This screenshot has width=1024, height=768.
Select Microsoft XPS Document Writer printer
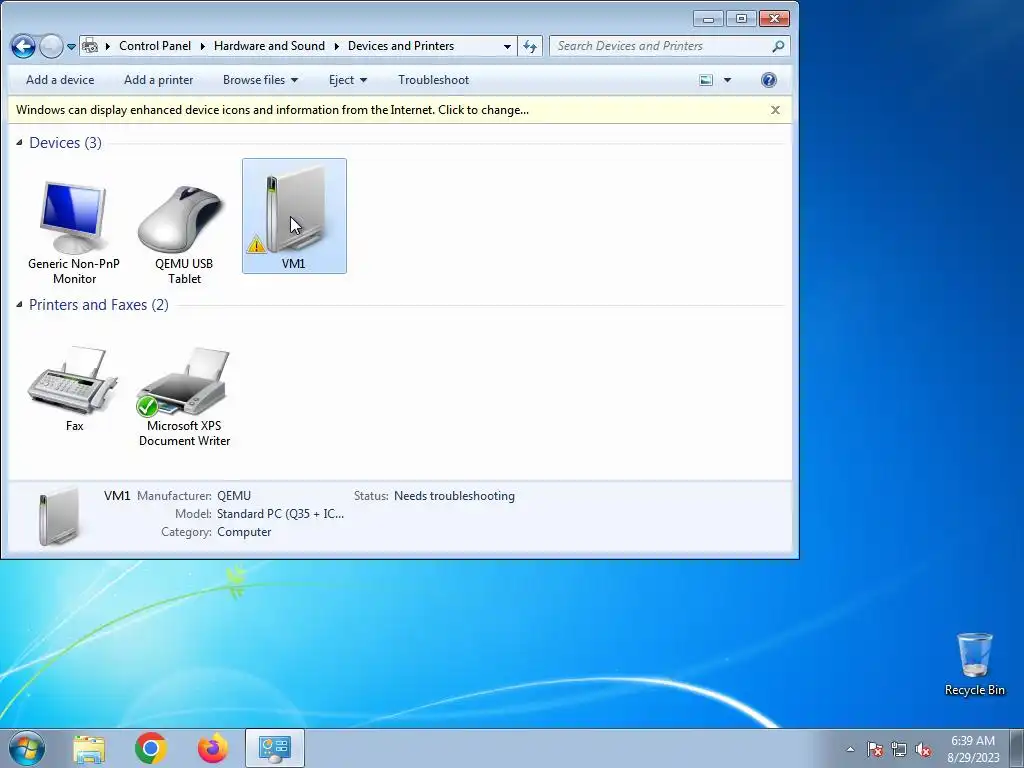(184, 396)
